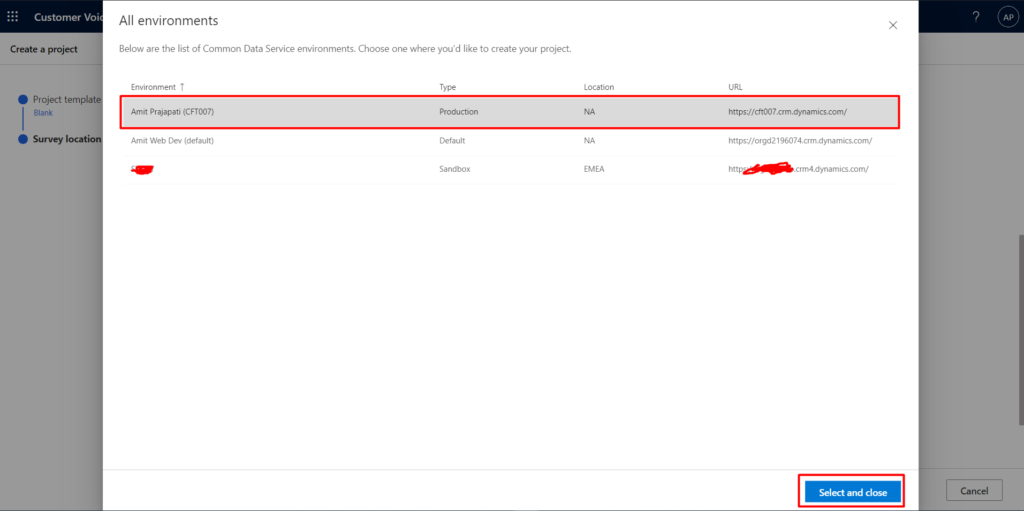Click the Create a project heading
Screen dimensions: 1024x511
coord(44,49)
